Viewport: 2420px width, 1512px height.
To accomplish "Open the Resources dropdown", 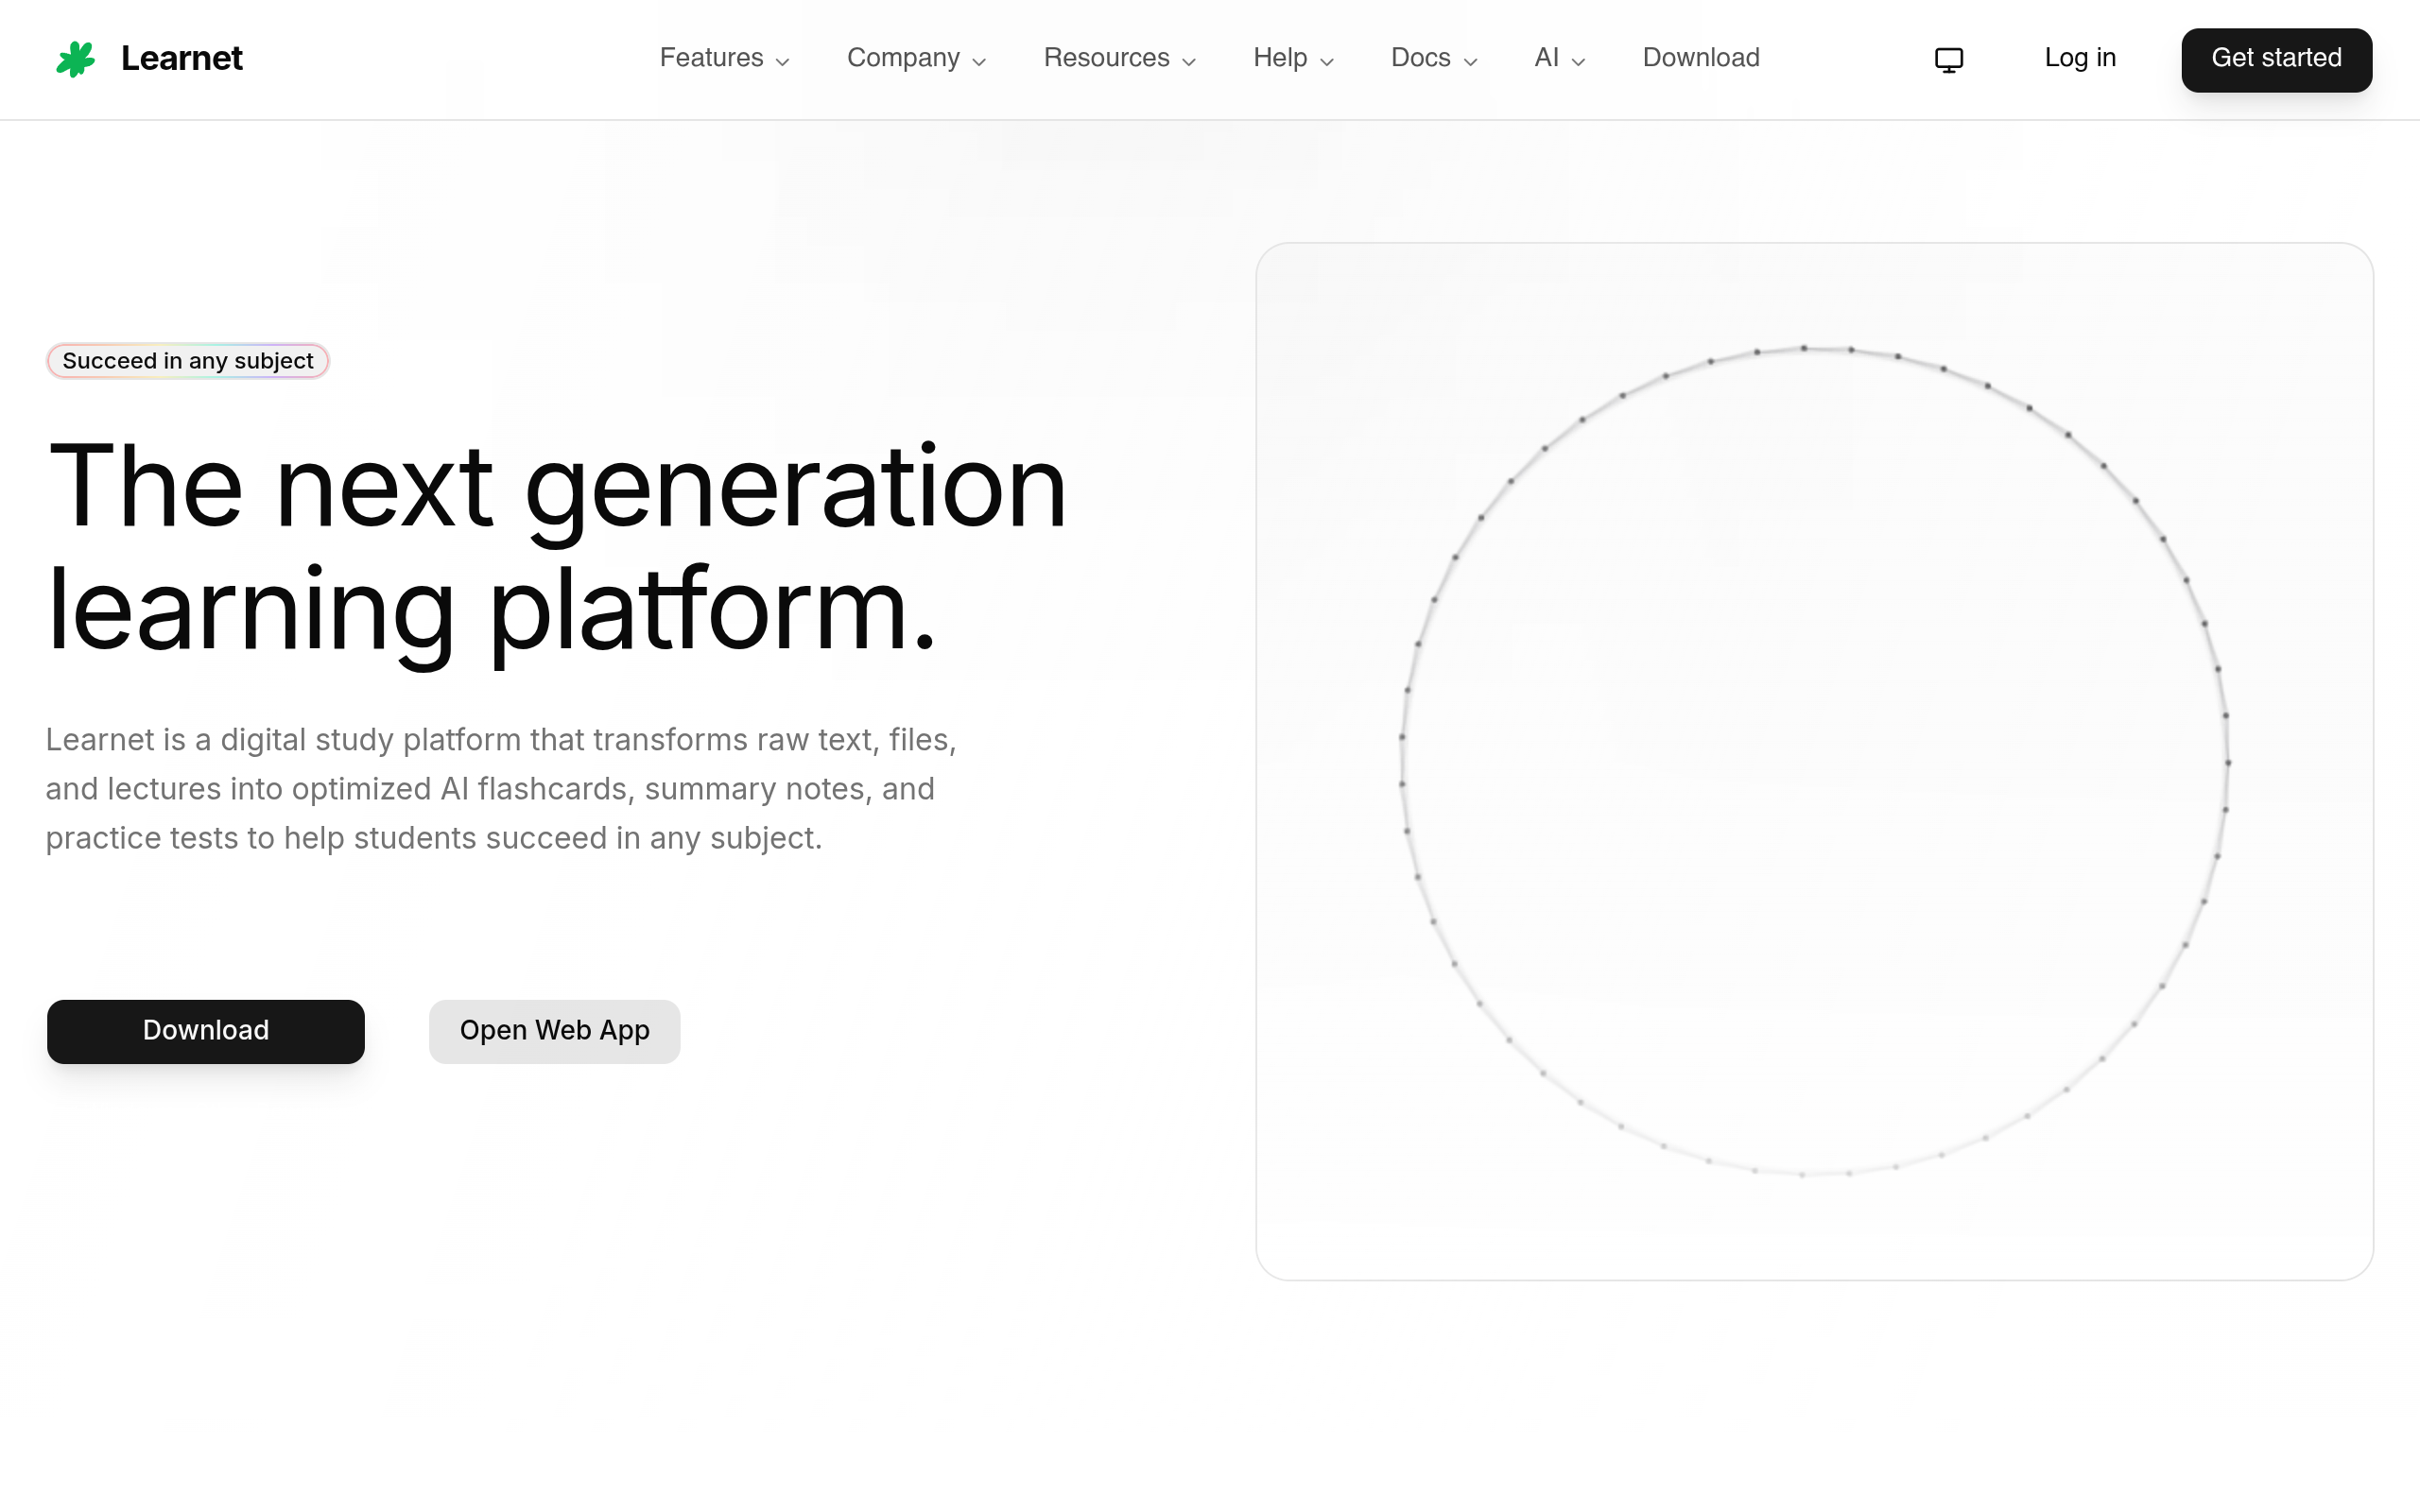I will pyautogui.click(x=1119, y=58).
